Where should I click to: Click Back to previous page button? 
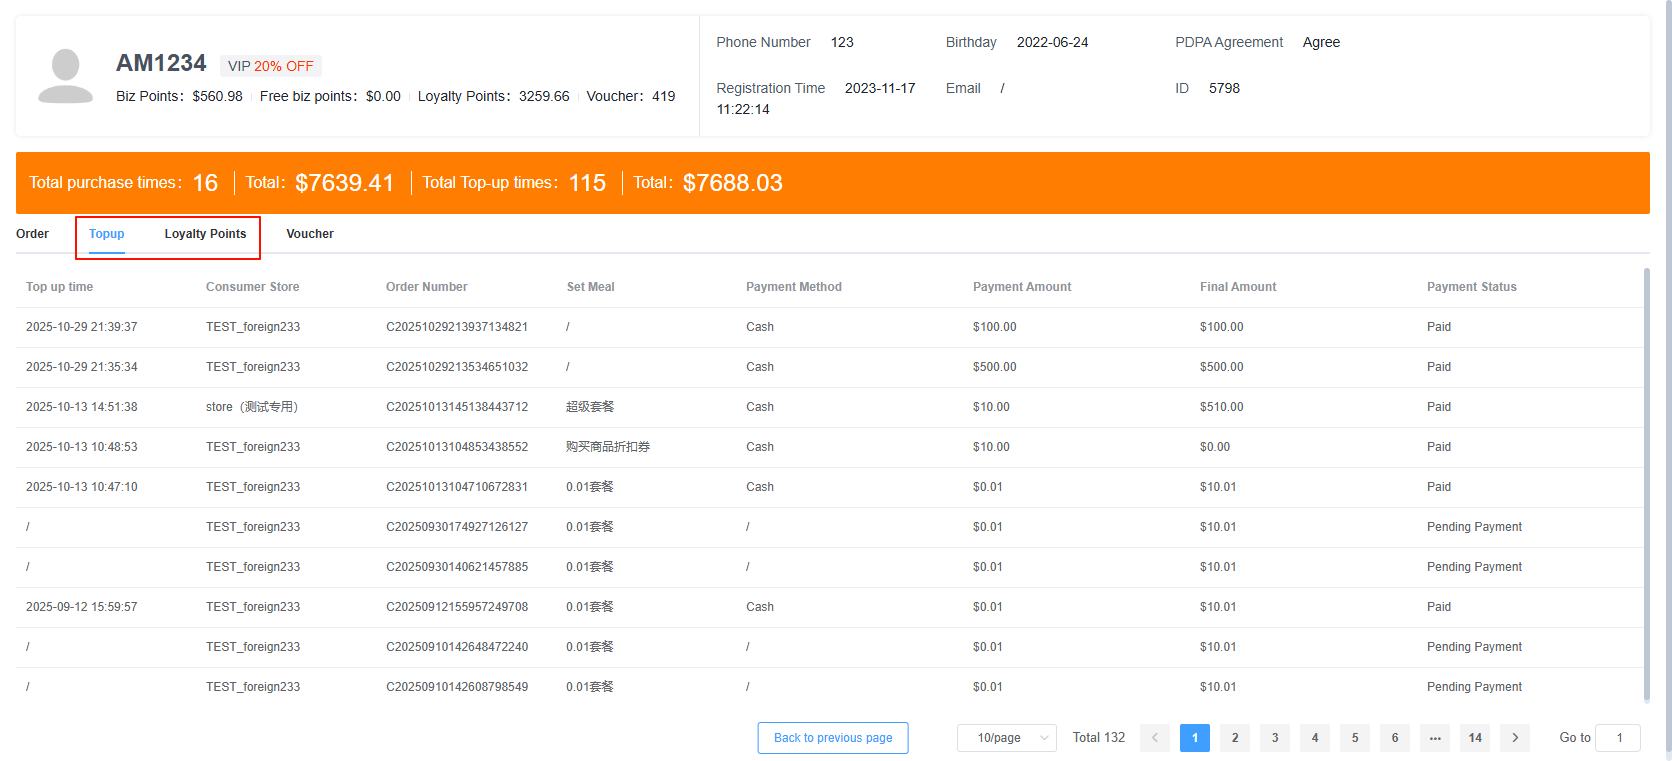833,738
